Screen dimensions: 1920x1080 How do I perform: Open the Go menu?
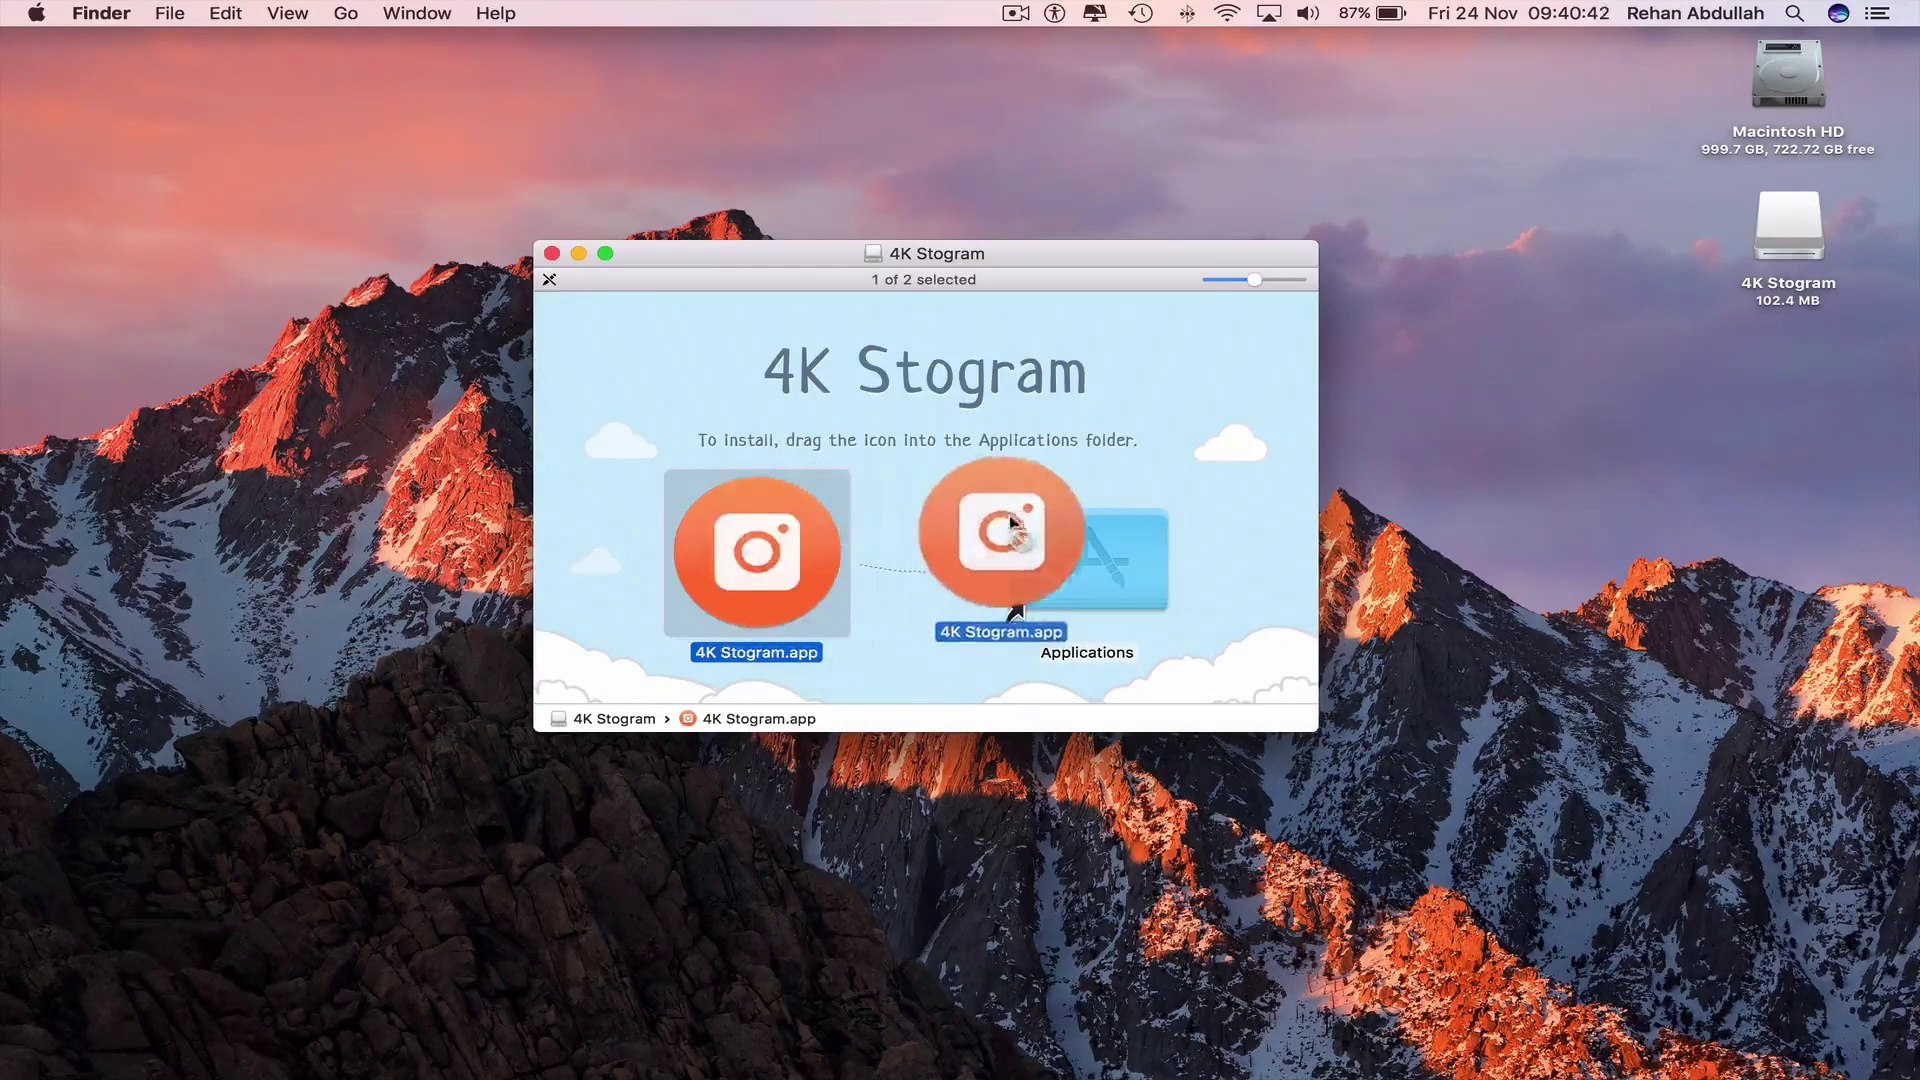[x=345, y=14]
